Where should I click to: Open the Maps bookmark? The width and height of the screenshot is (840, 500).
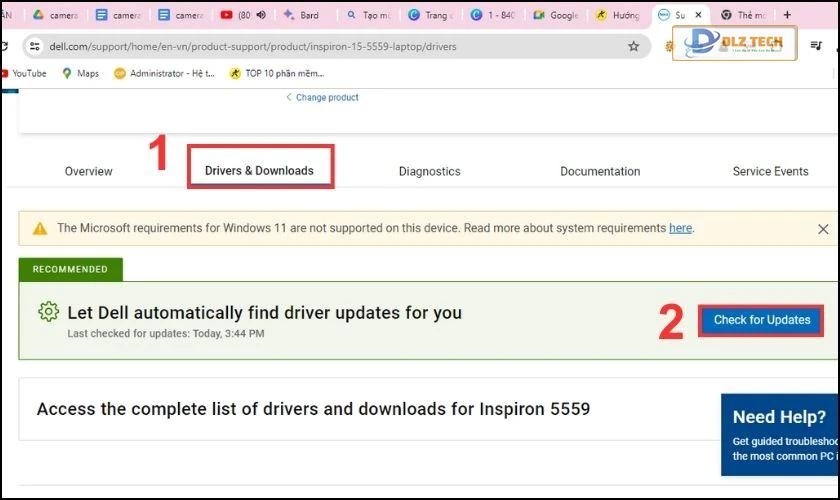tap(80, 73)
